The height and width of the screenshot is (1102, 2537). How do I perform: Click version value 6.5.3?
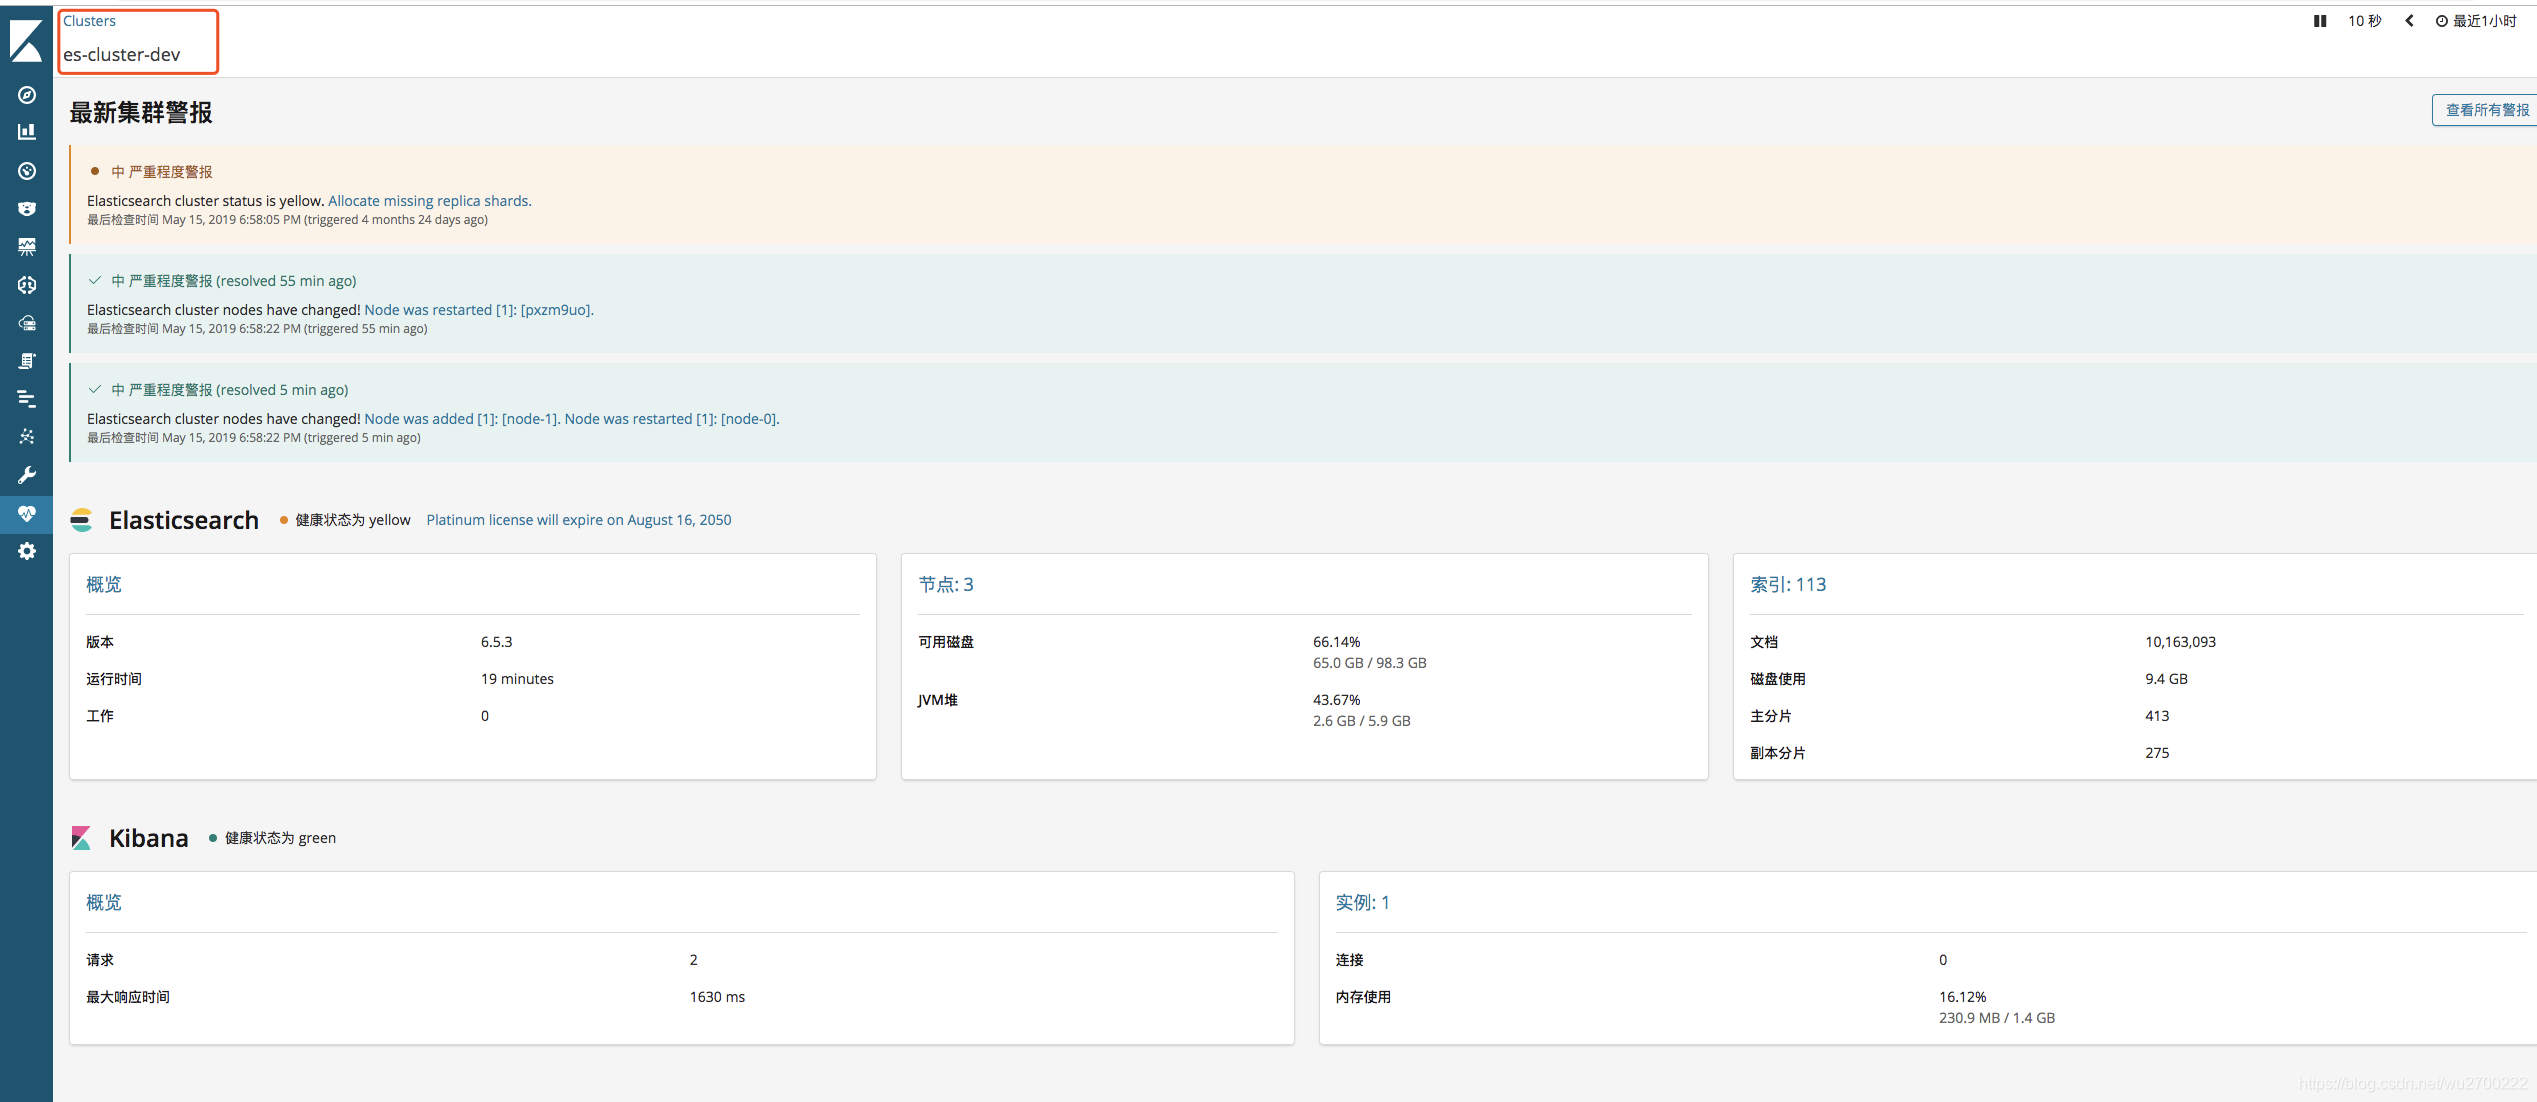[497, 642]
